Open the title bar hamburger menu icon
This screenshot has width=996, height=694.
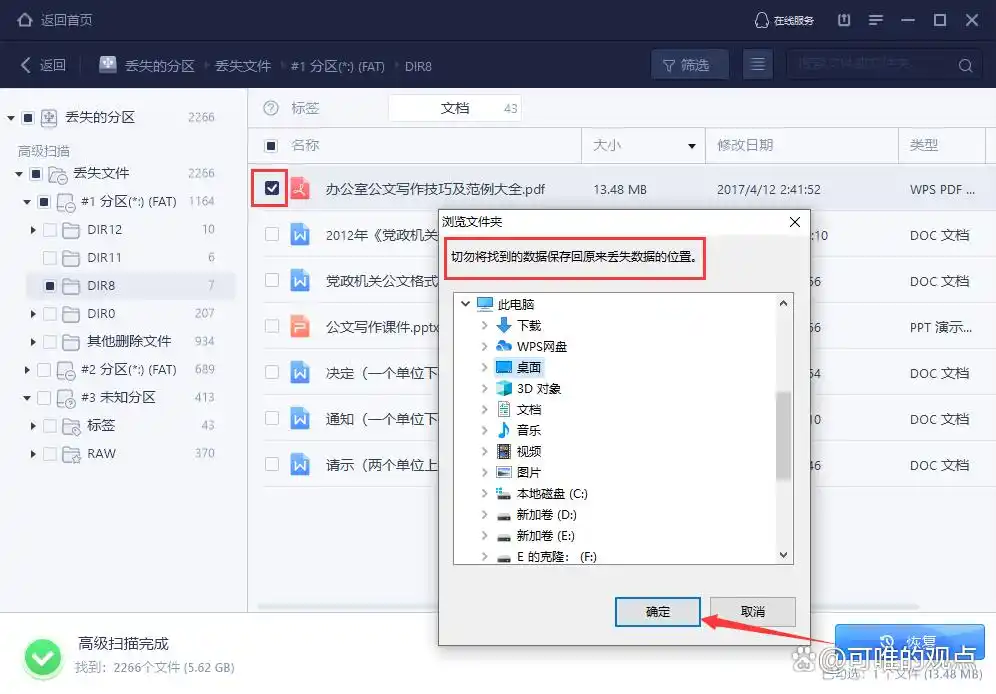876,20
